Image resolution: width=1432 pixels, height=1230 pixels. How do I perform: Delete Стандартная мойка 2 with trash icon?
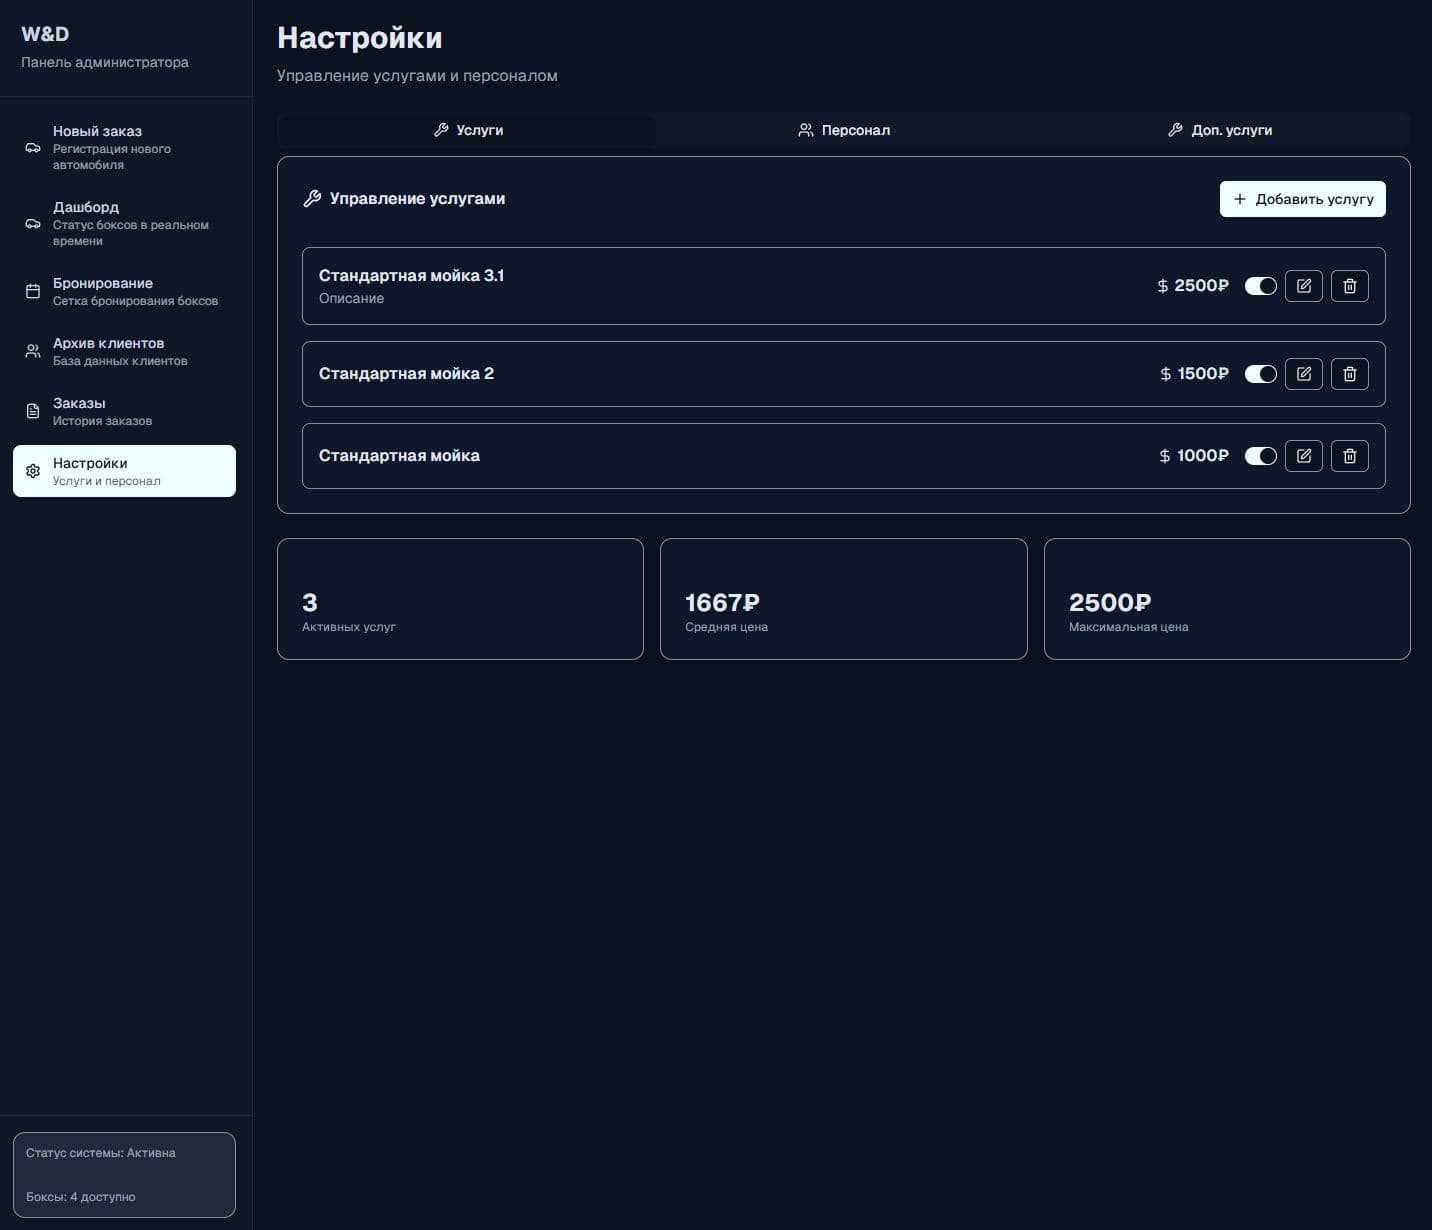(1349, 374)
